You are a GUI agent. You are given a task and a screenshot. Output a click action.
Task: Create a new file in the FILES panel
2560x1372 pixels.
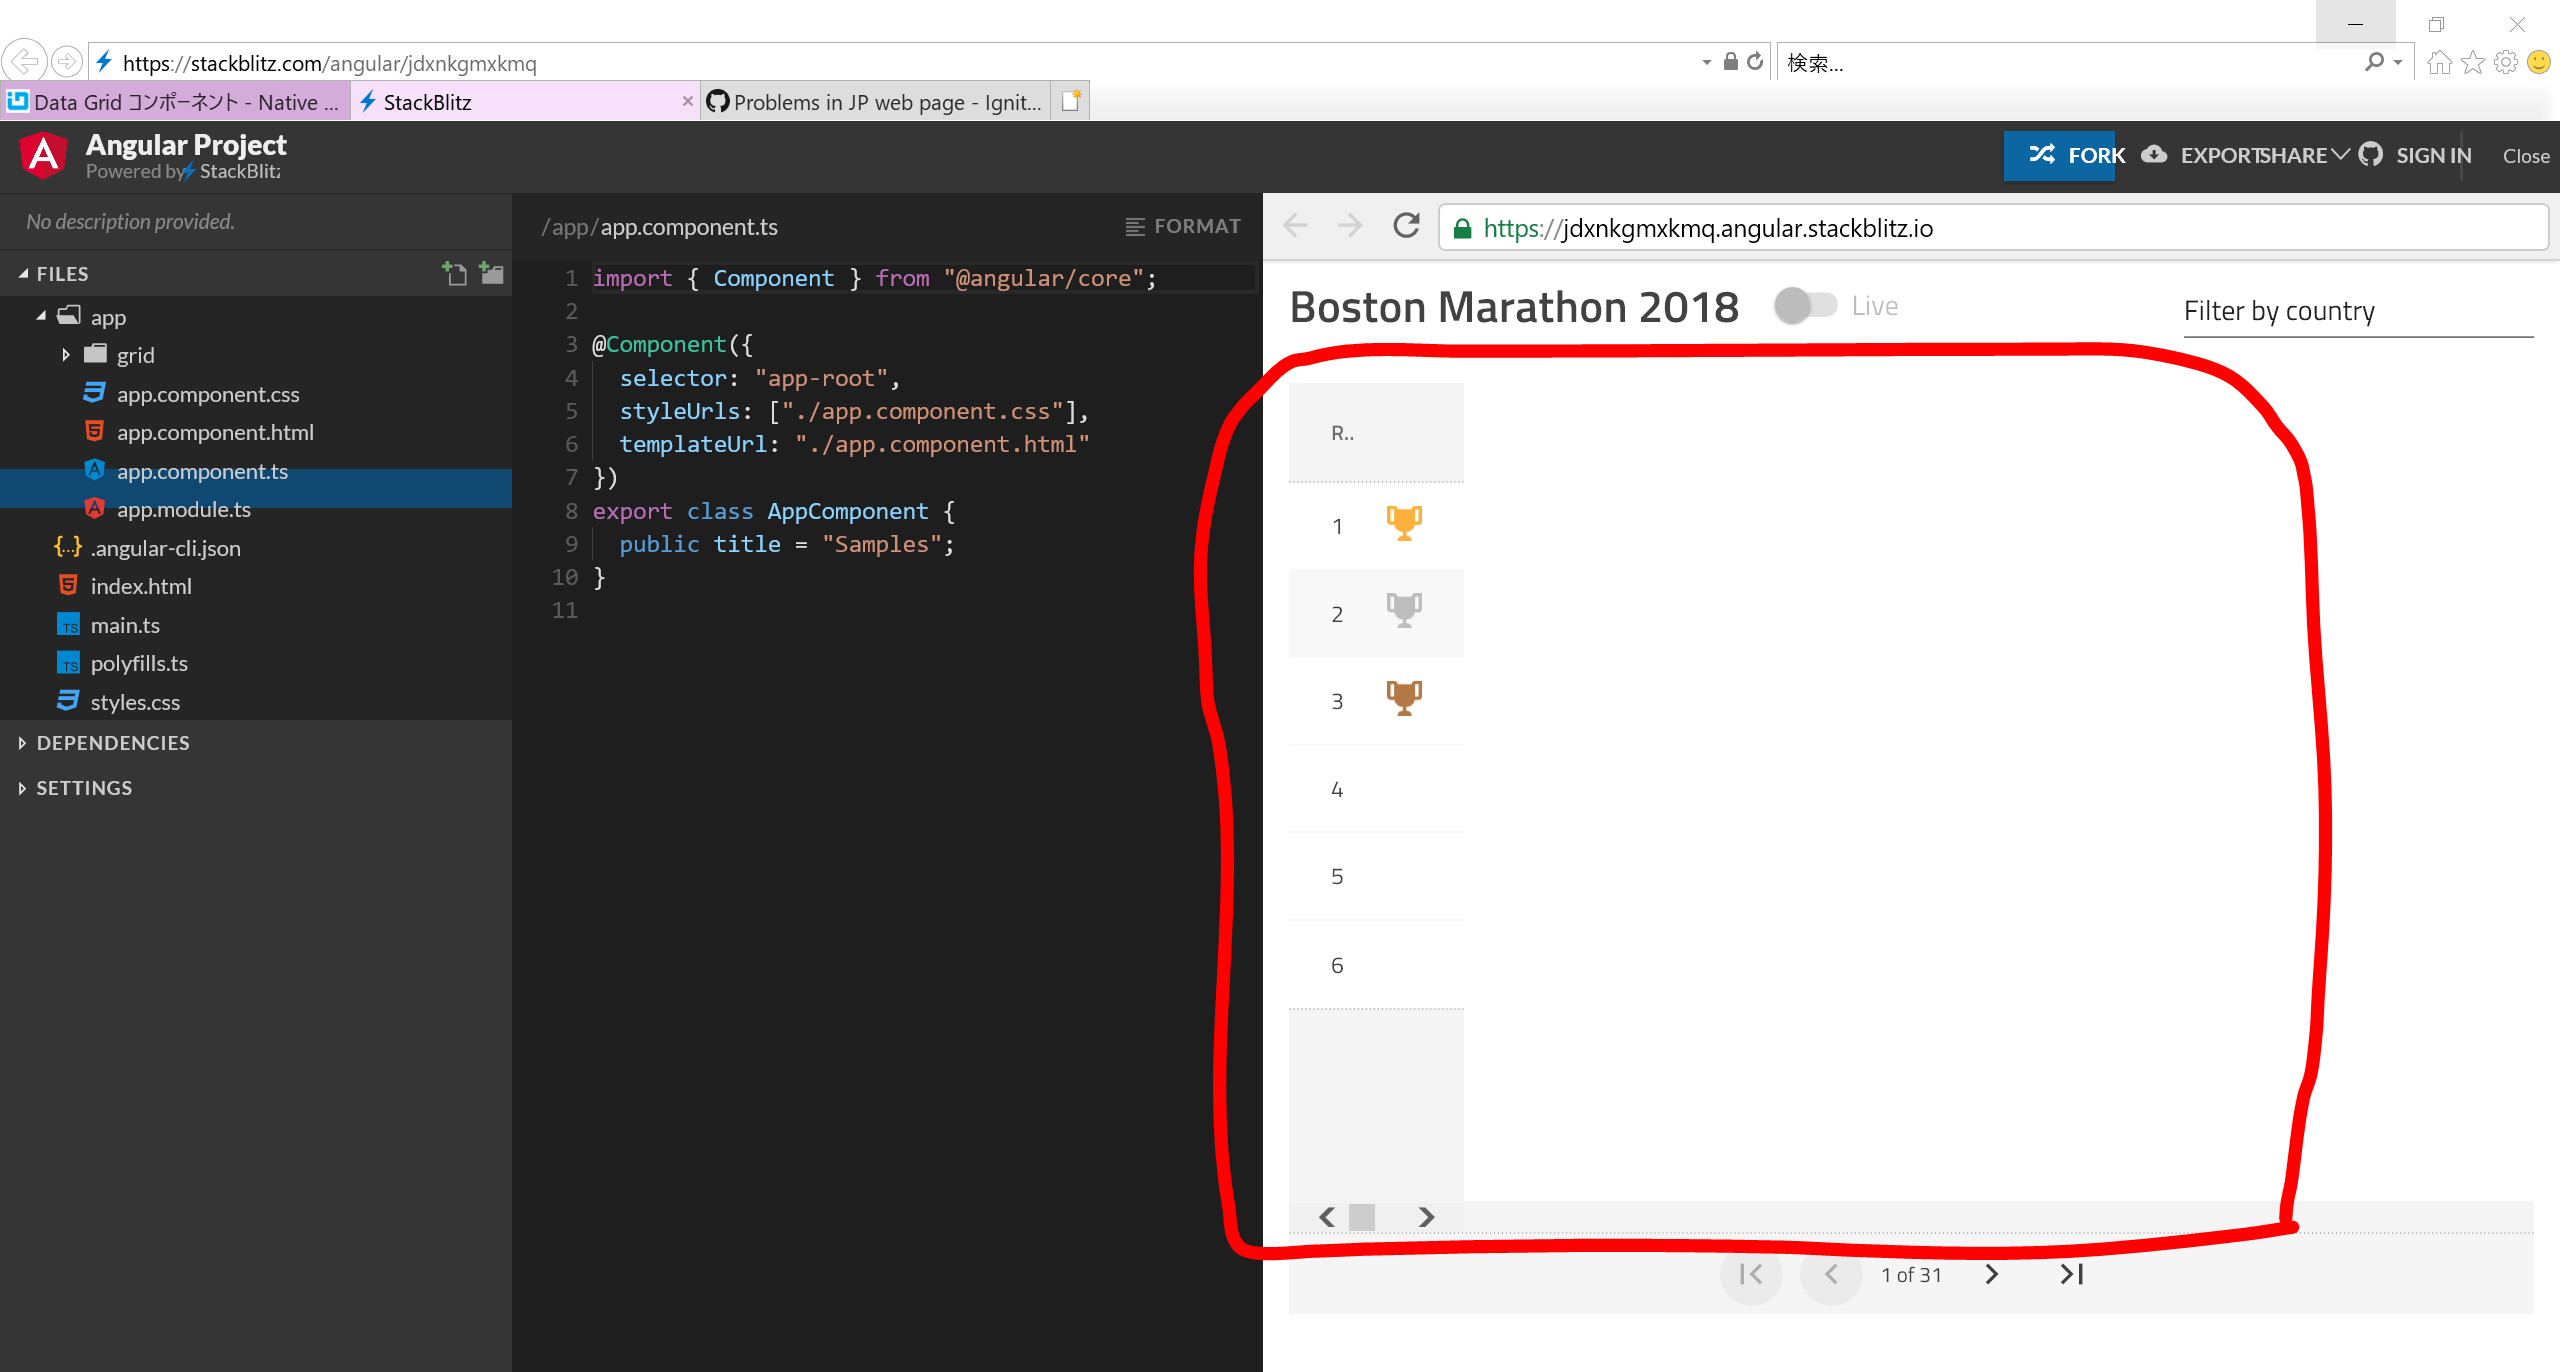(454, 273)
